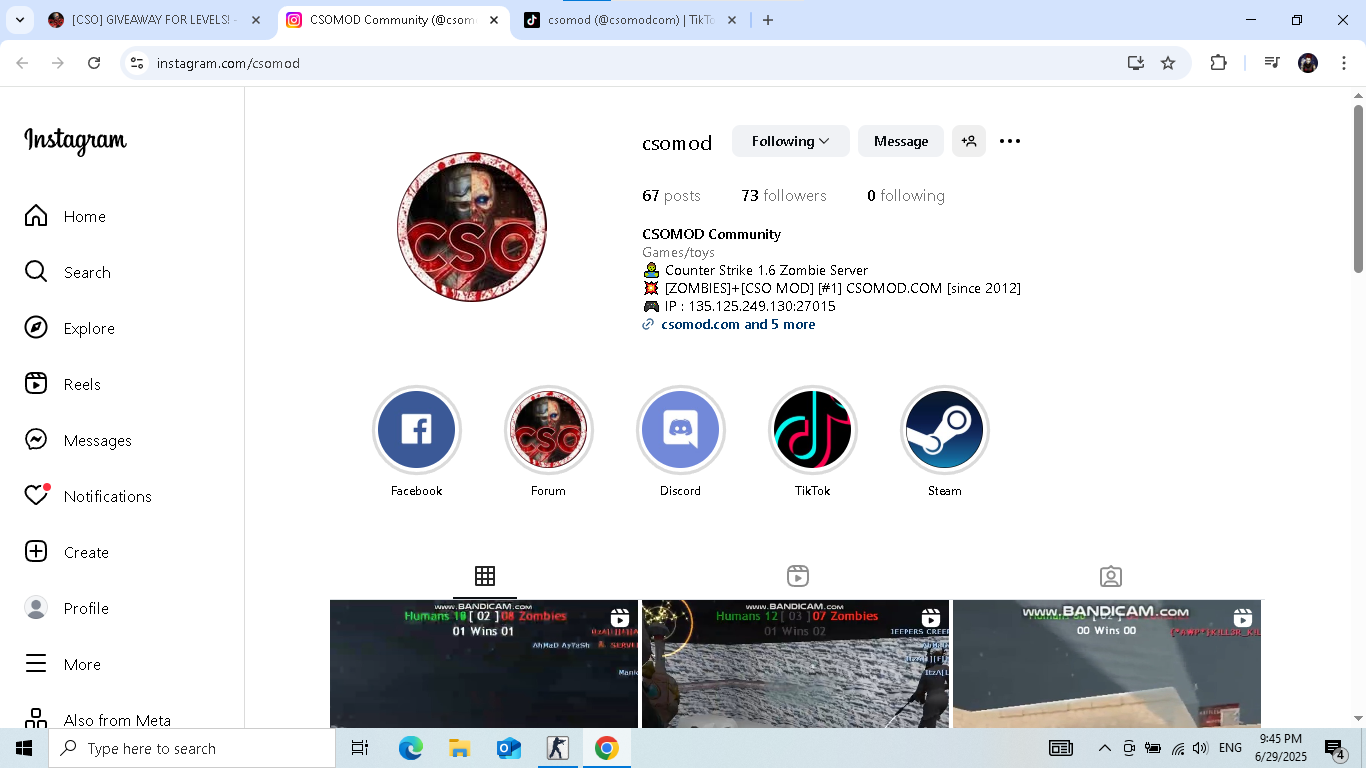The height and width of the screenshot is (768, 1366).
Task: Expand the Following dropdown button
Action: [790, 141]
